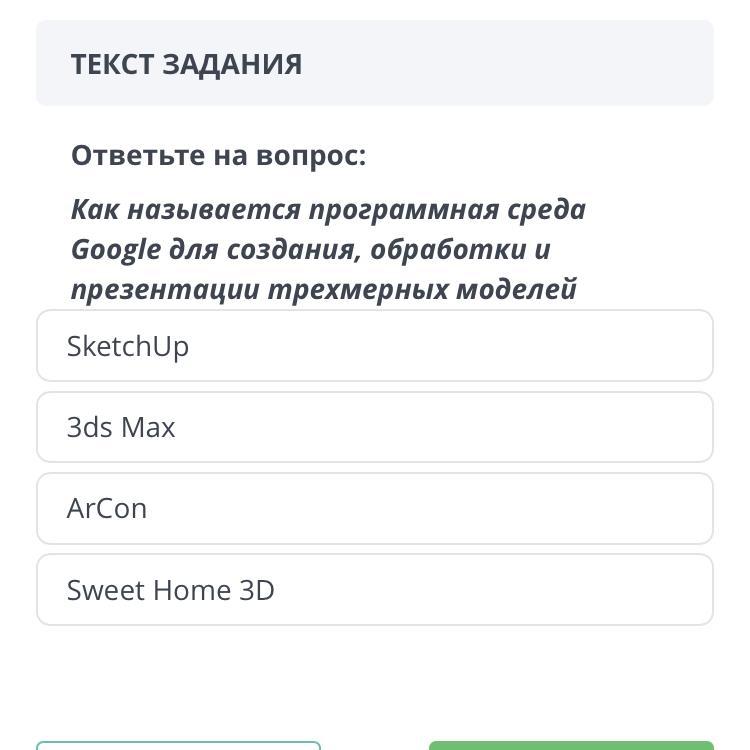
Task: Click the word "Google" in question
Action: coord(115,250)
